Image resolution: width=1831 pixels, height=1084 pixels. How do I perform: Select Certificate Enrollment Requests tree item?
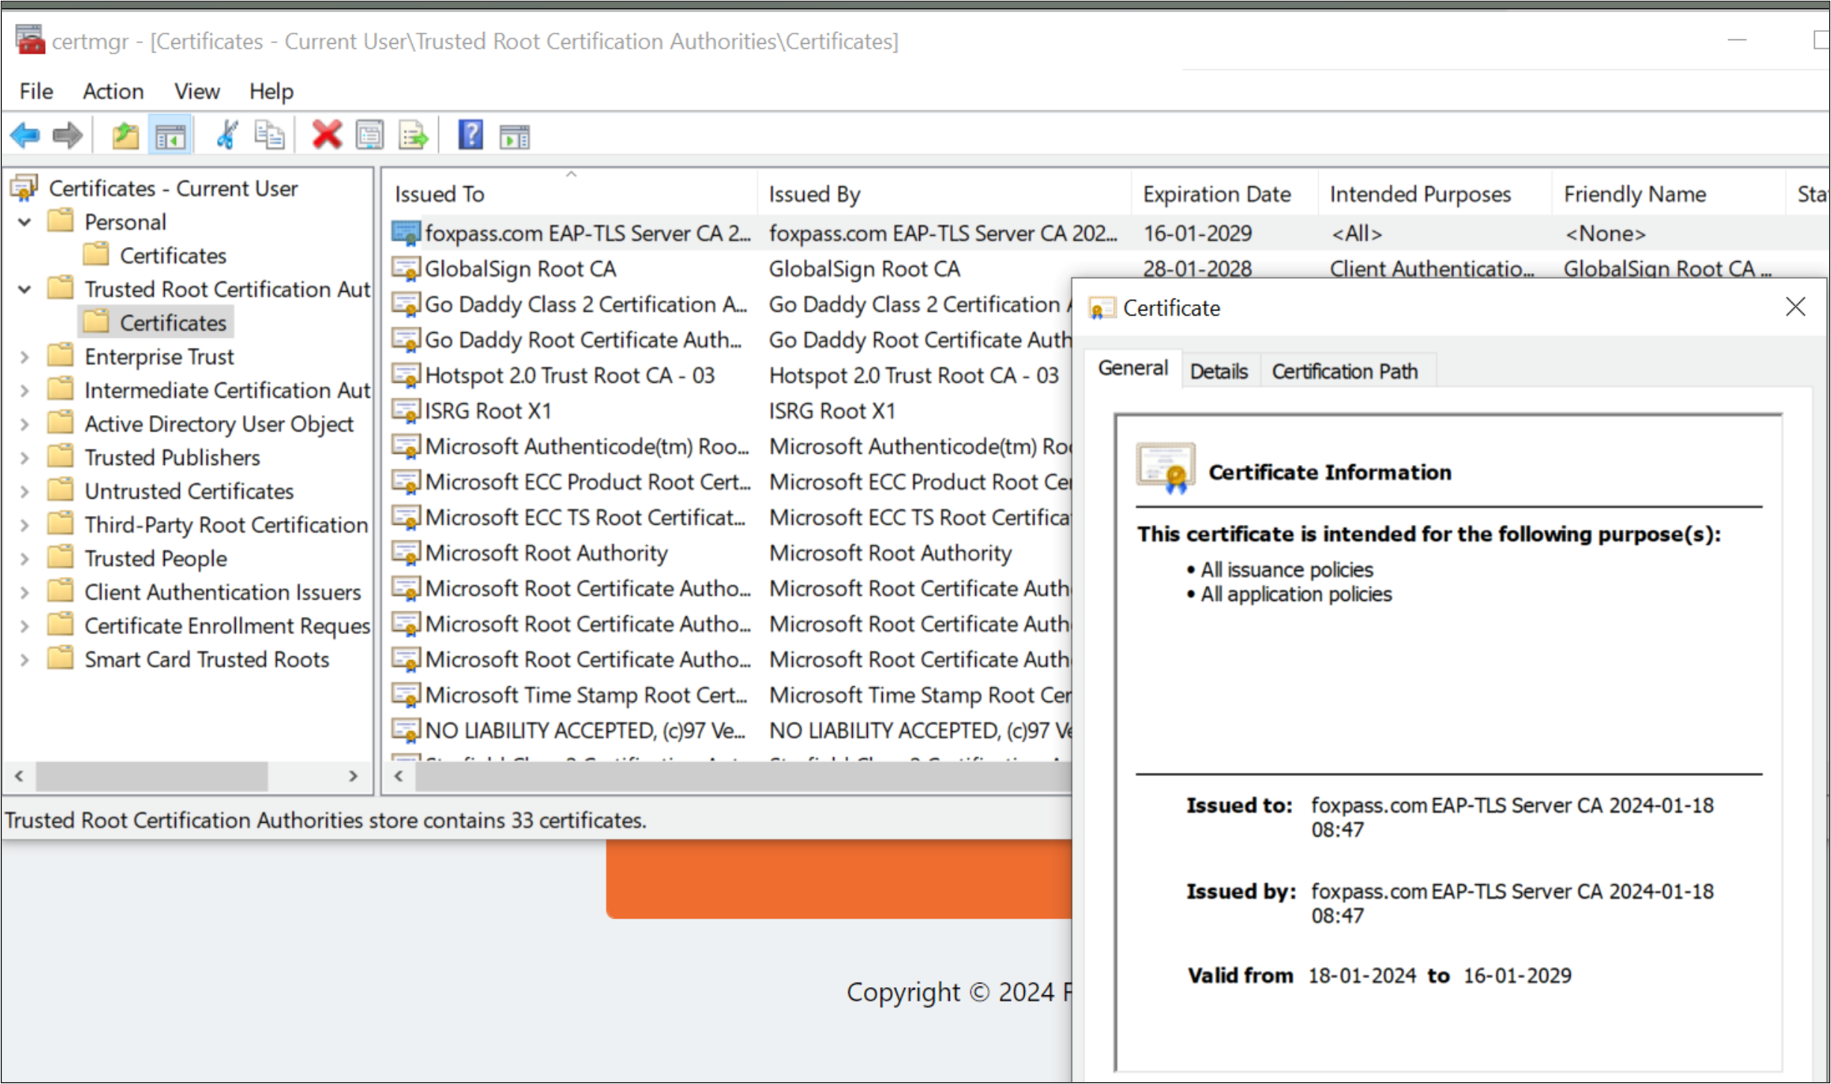227,626
